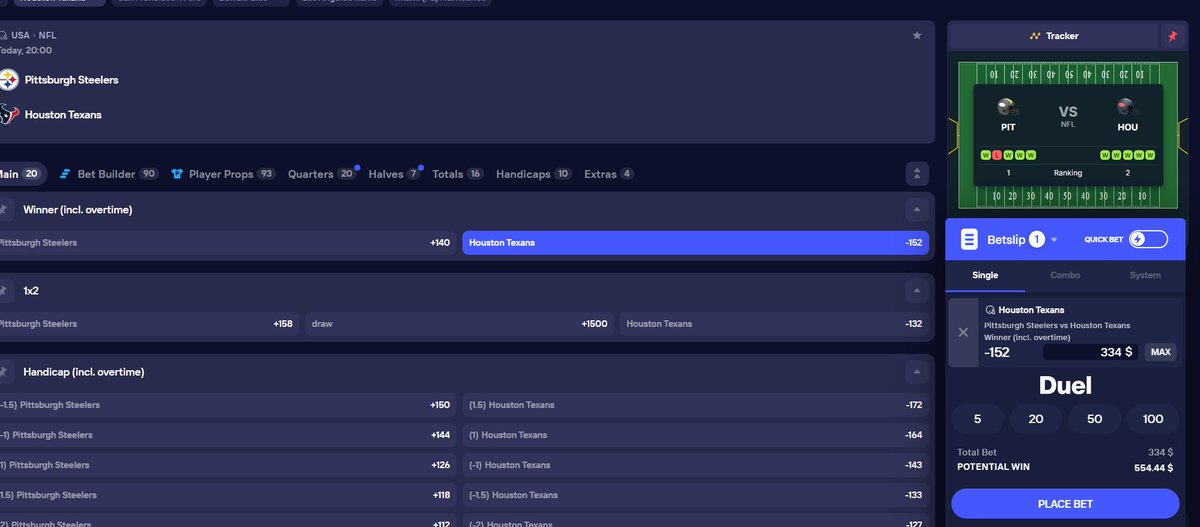Click the Player Props shirt icon

click(x=177, y=174)
